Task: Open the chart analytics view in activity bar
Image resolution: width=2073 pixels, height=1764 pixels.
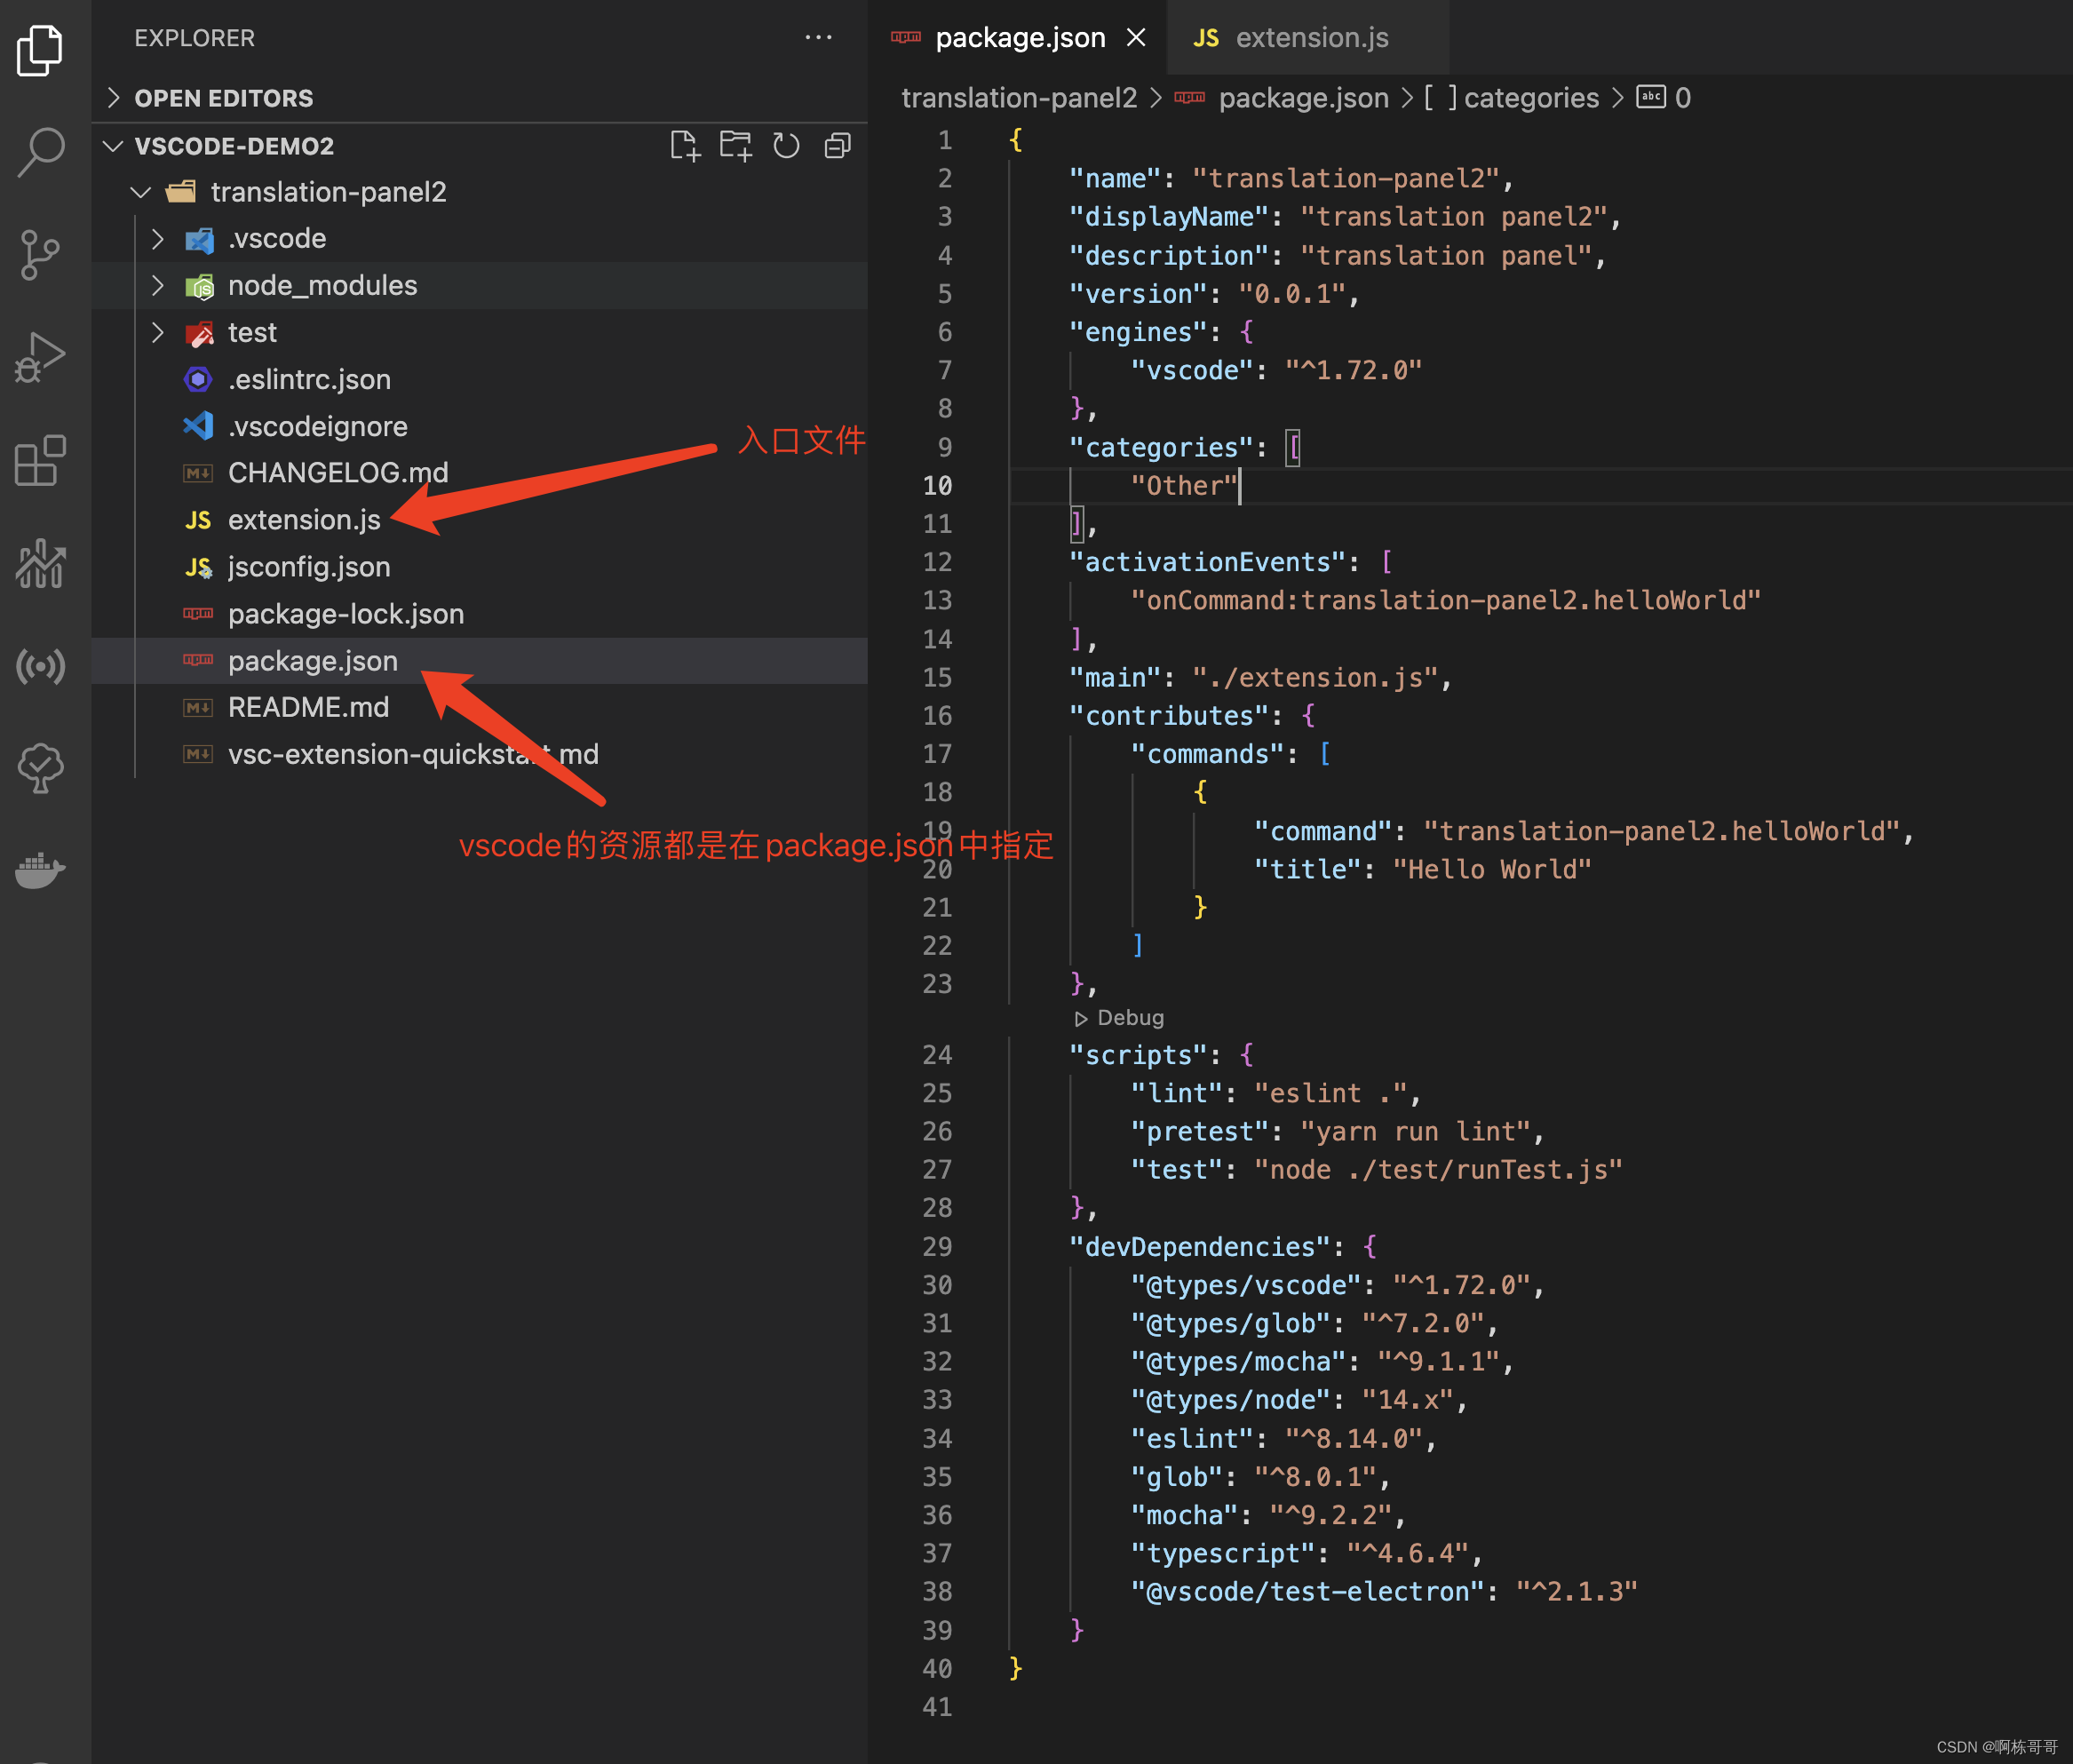Action: [x=41, y=563]
